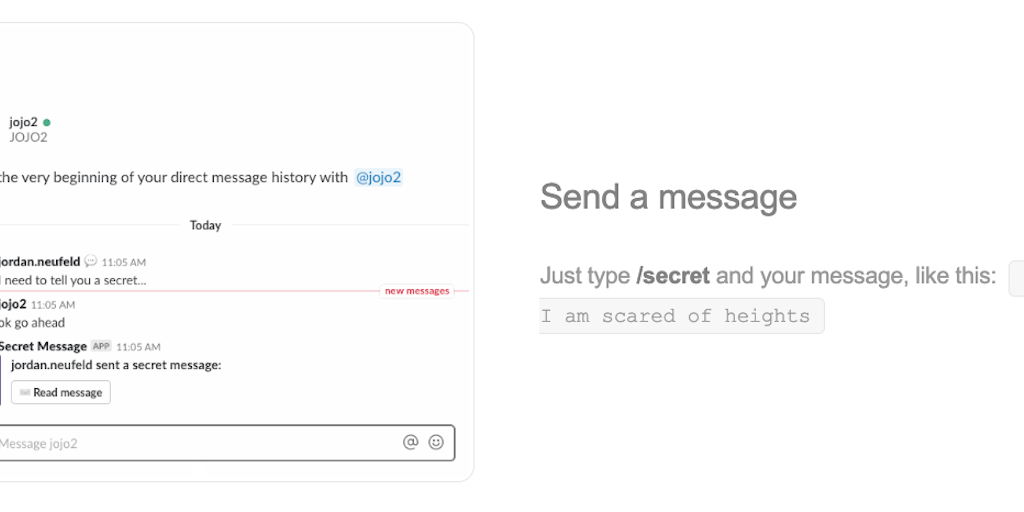This screenshot has height=512, width=1024.
Task: Focus the Message jojo2 input field
Action: [x=190, y=443]
